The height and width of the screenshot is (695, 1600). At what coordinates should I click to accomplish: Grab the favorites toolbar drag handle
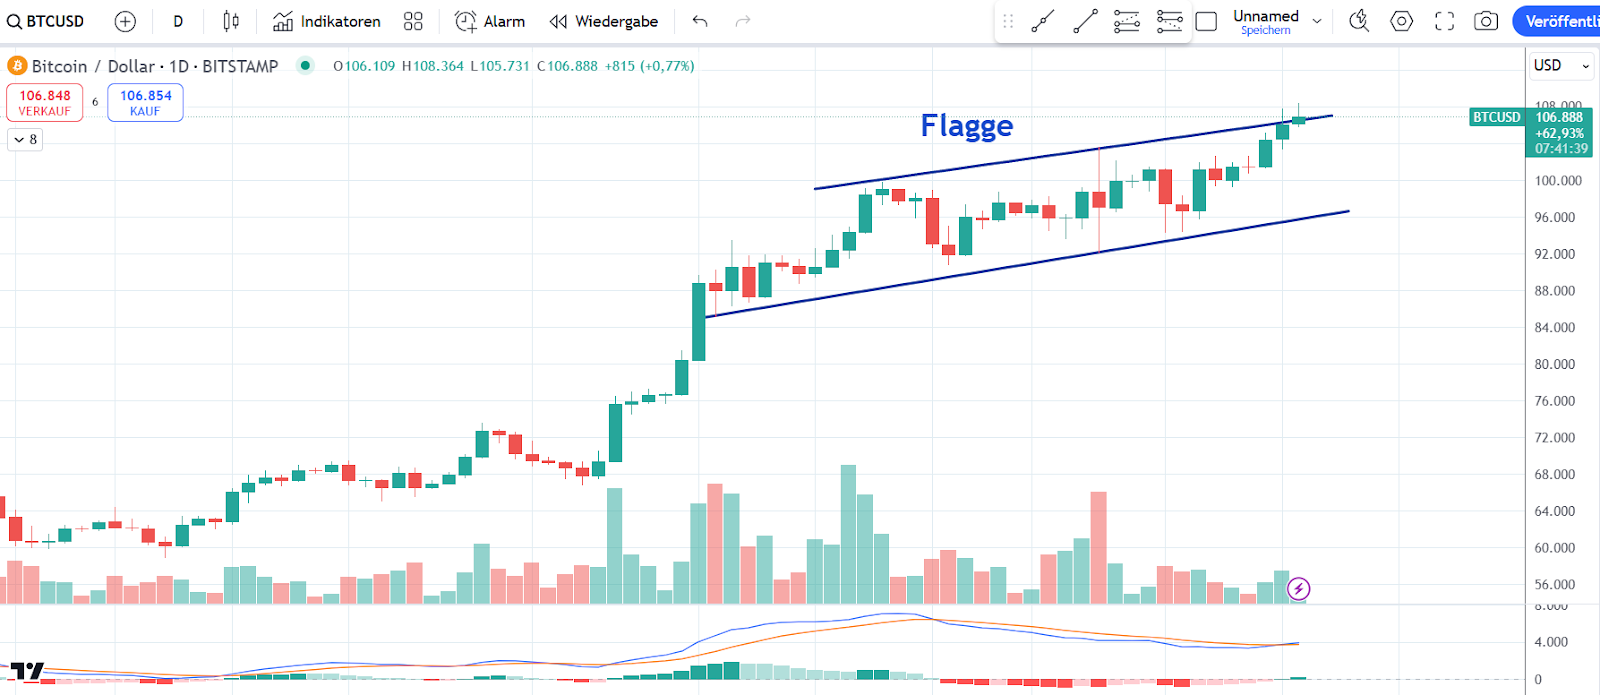1008,21
